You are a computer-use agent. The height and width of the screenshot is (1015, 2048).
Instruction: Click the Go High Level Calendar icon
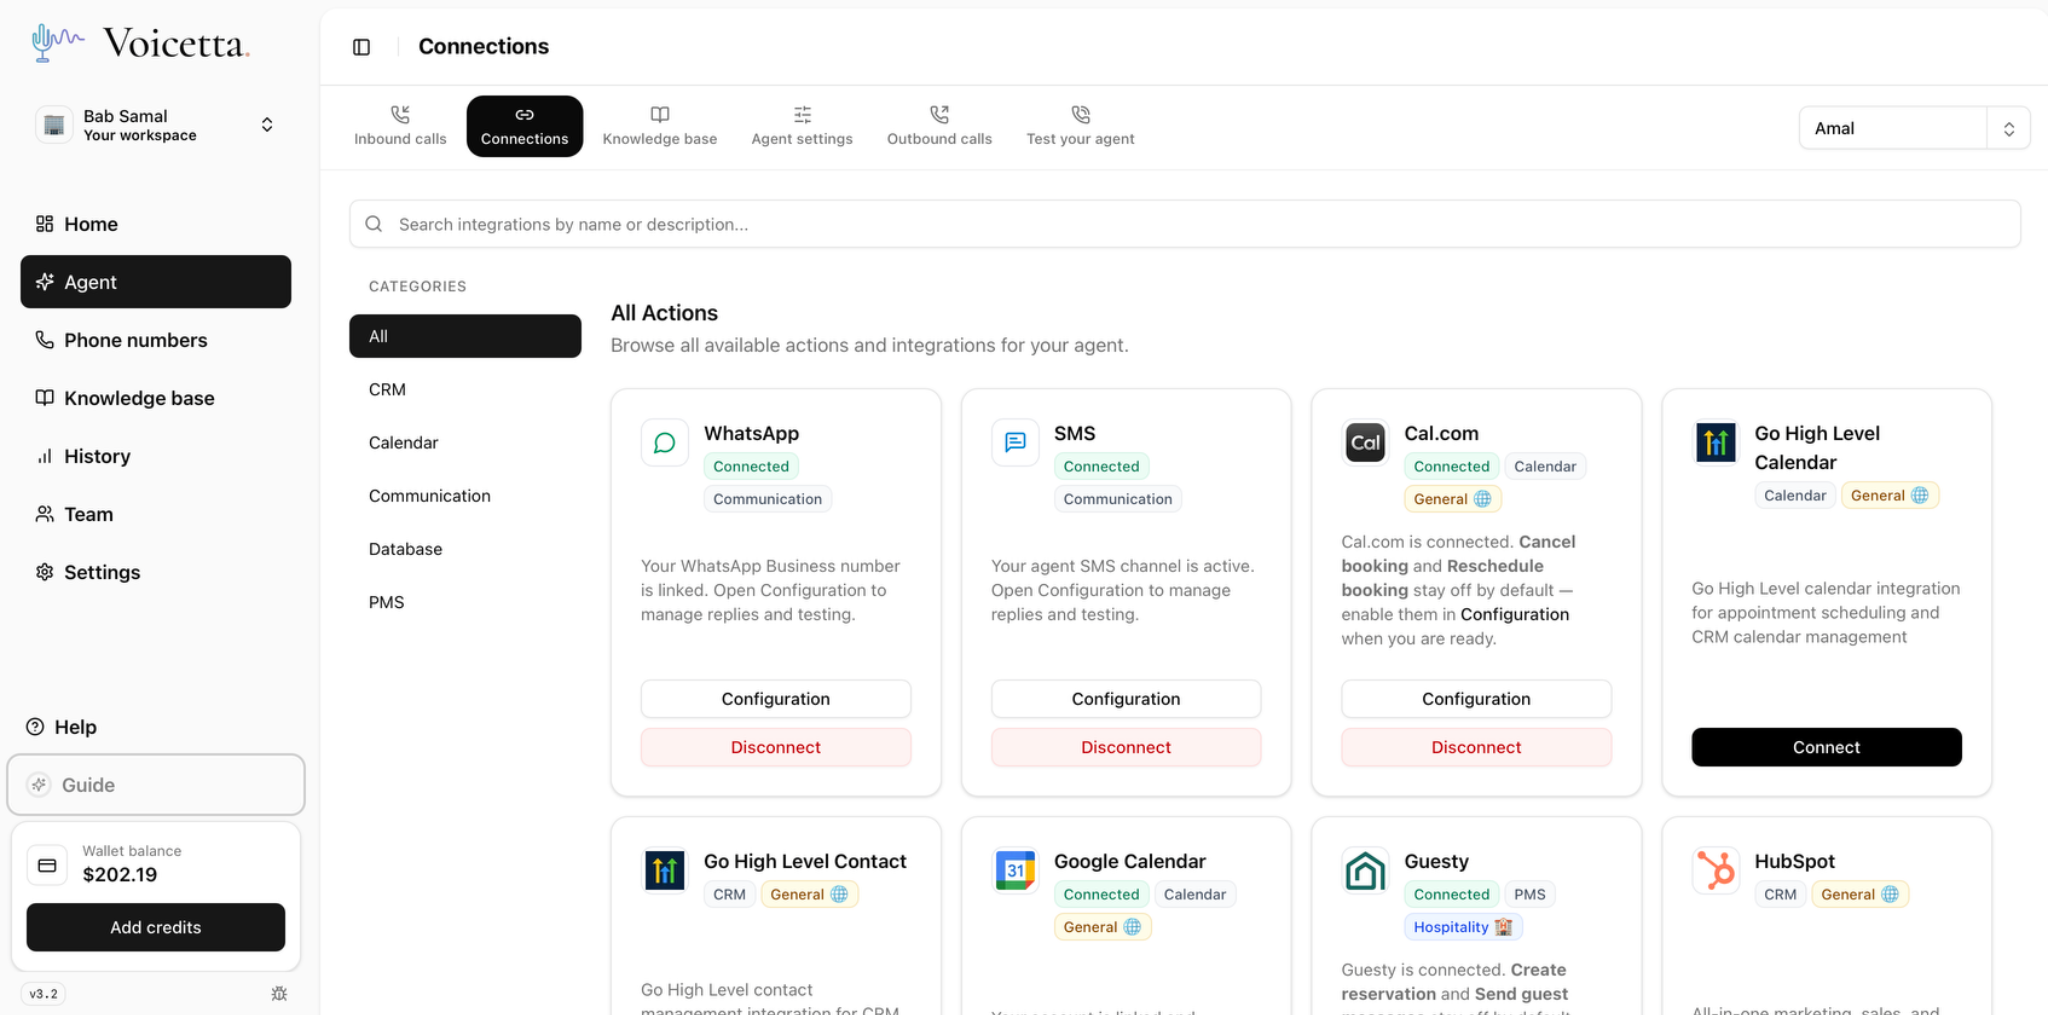click(x=1716, y=443)
